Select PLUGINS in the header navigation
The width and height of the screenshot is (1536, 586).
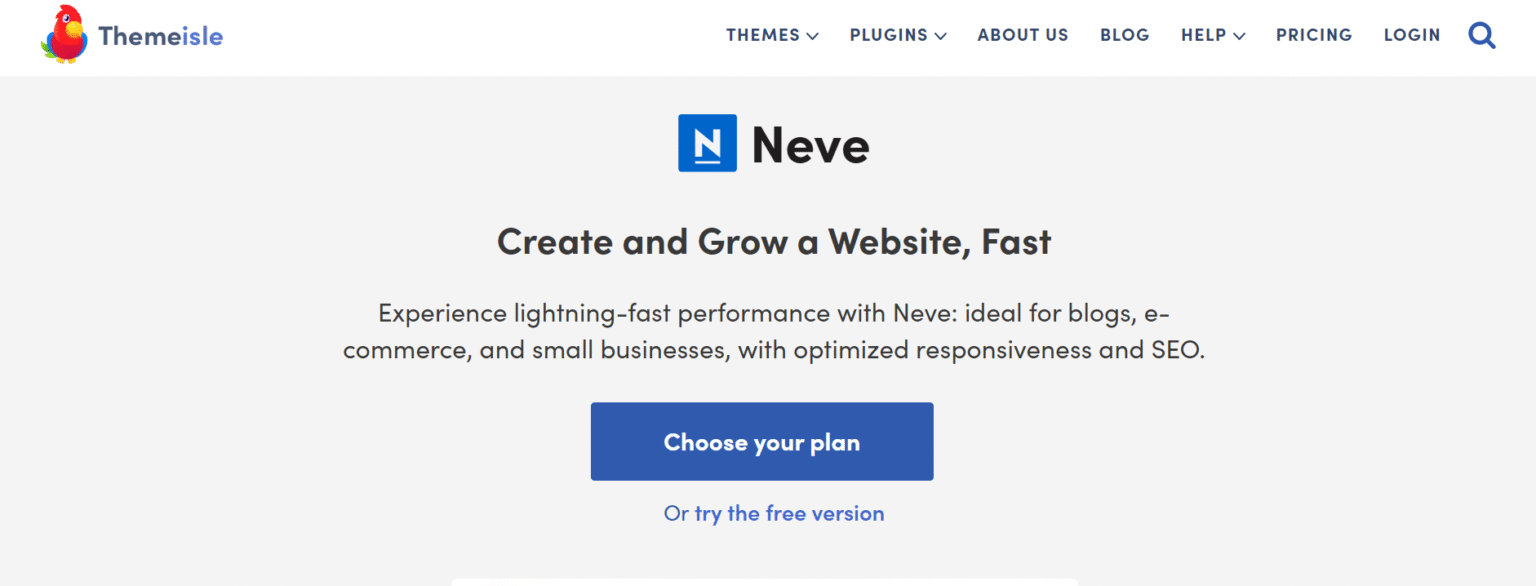[x=888, y=35]
